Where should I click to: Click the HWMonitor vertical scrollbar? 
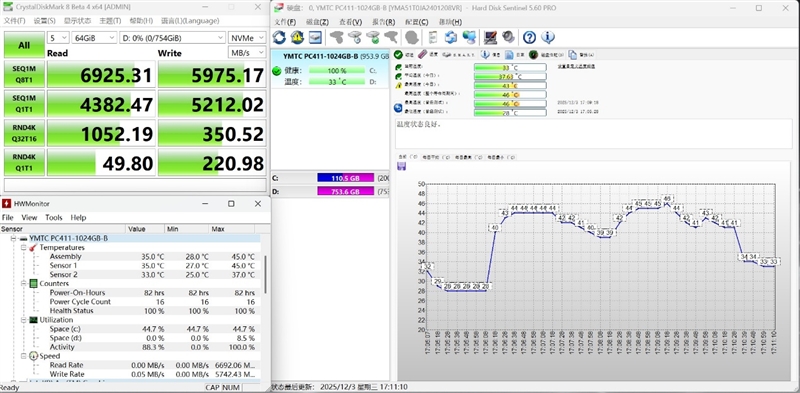(265, 275)
